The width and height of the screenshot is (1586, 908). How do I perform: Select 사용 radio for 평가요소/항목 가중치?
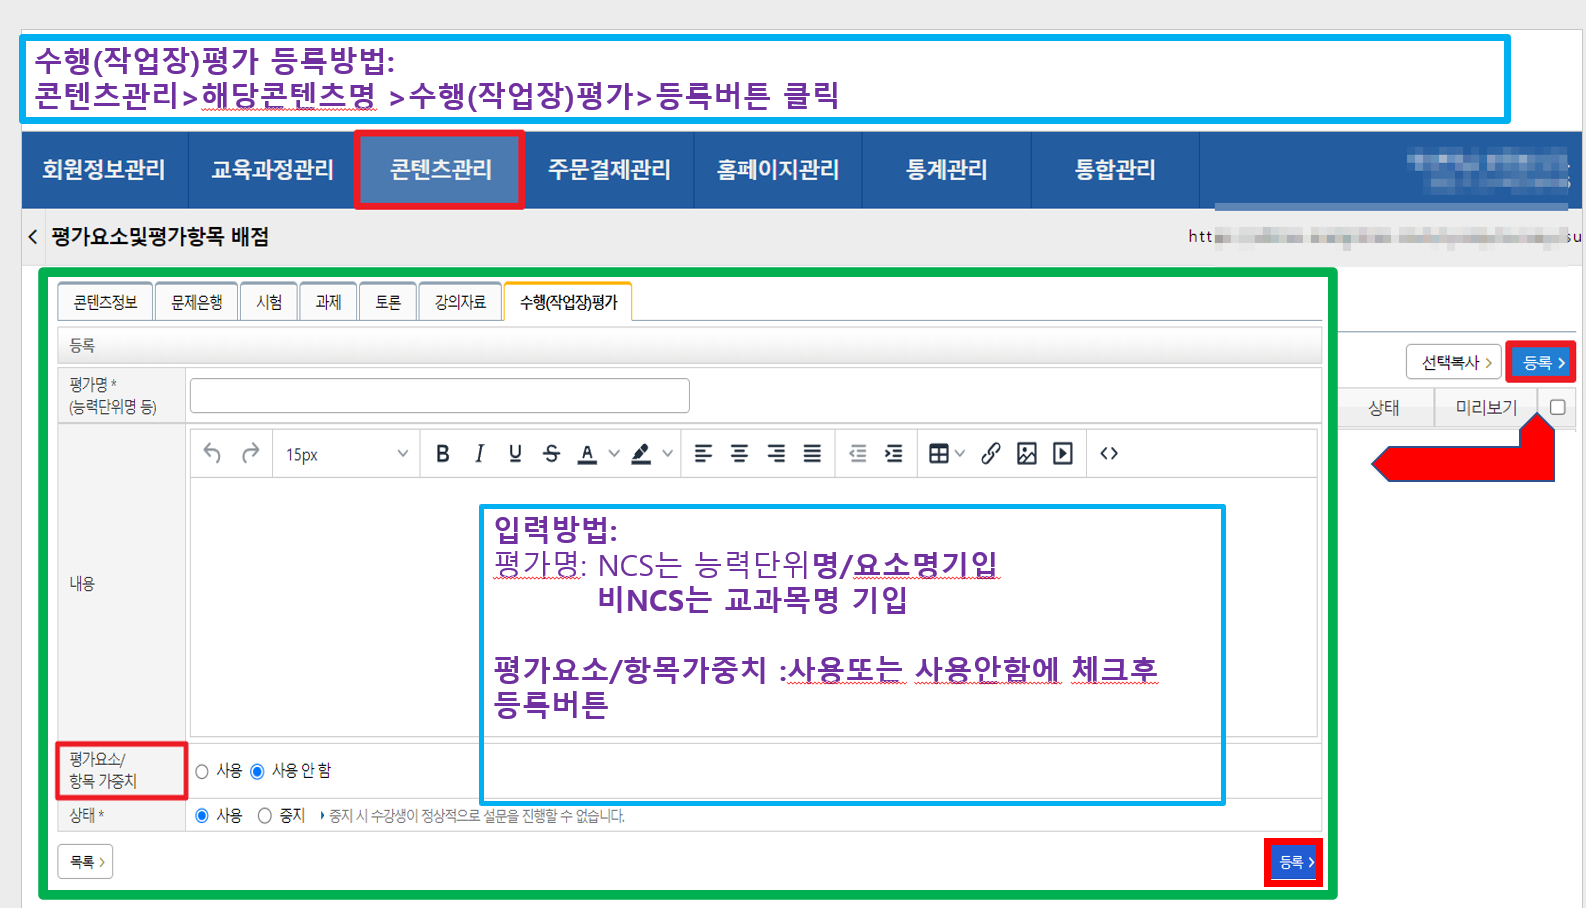click(202, 771)
